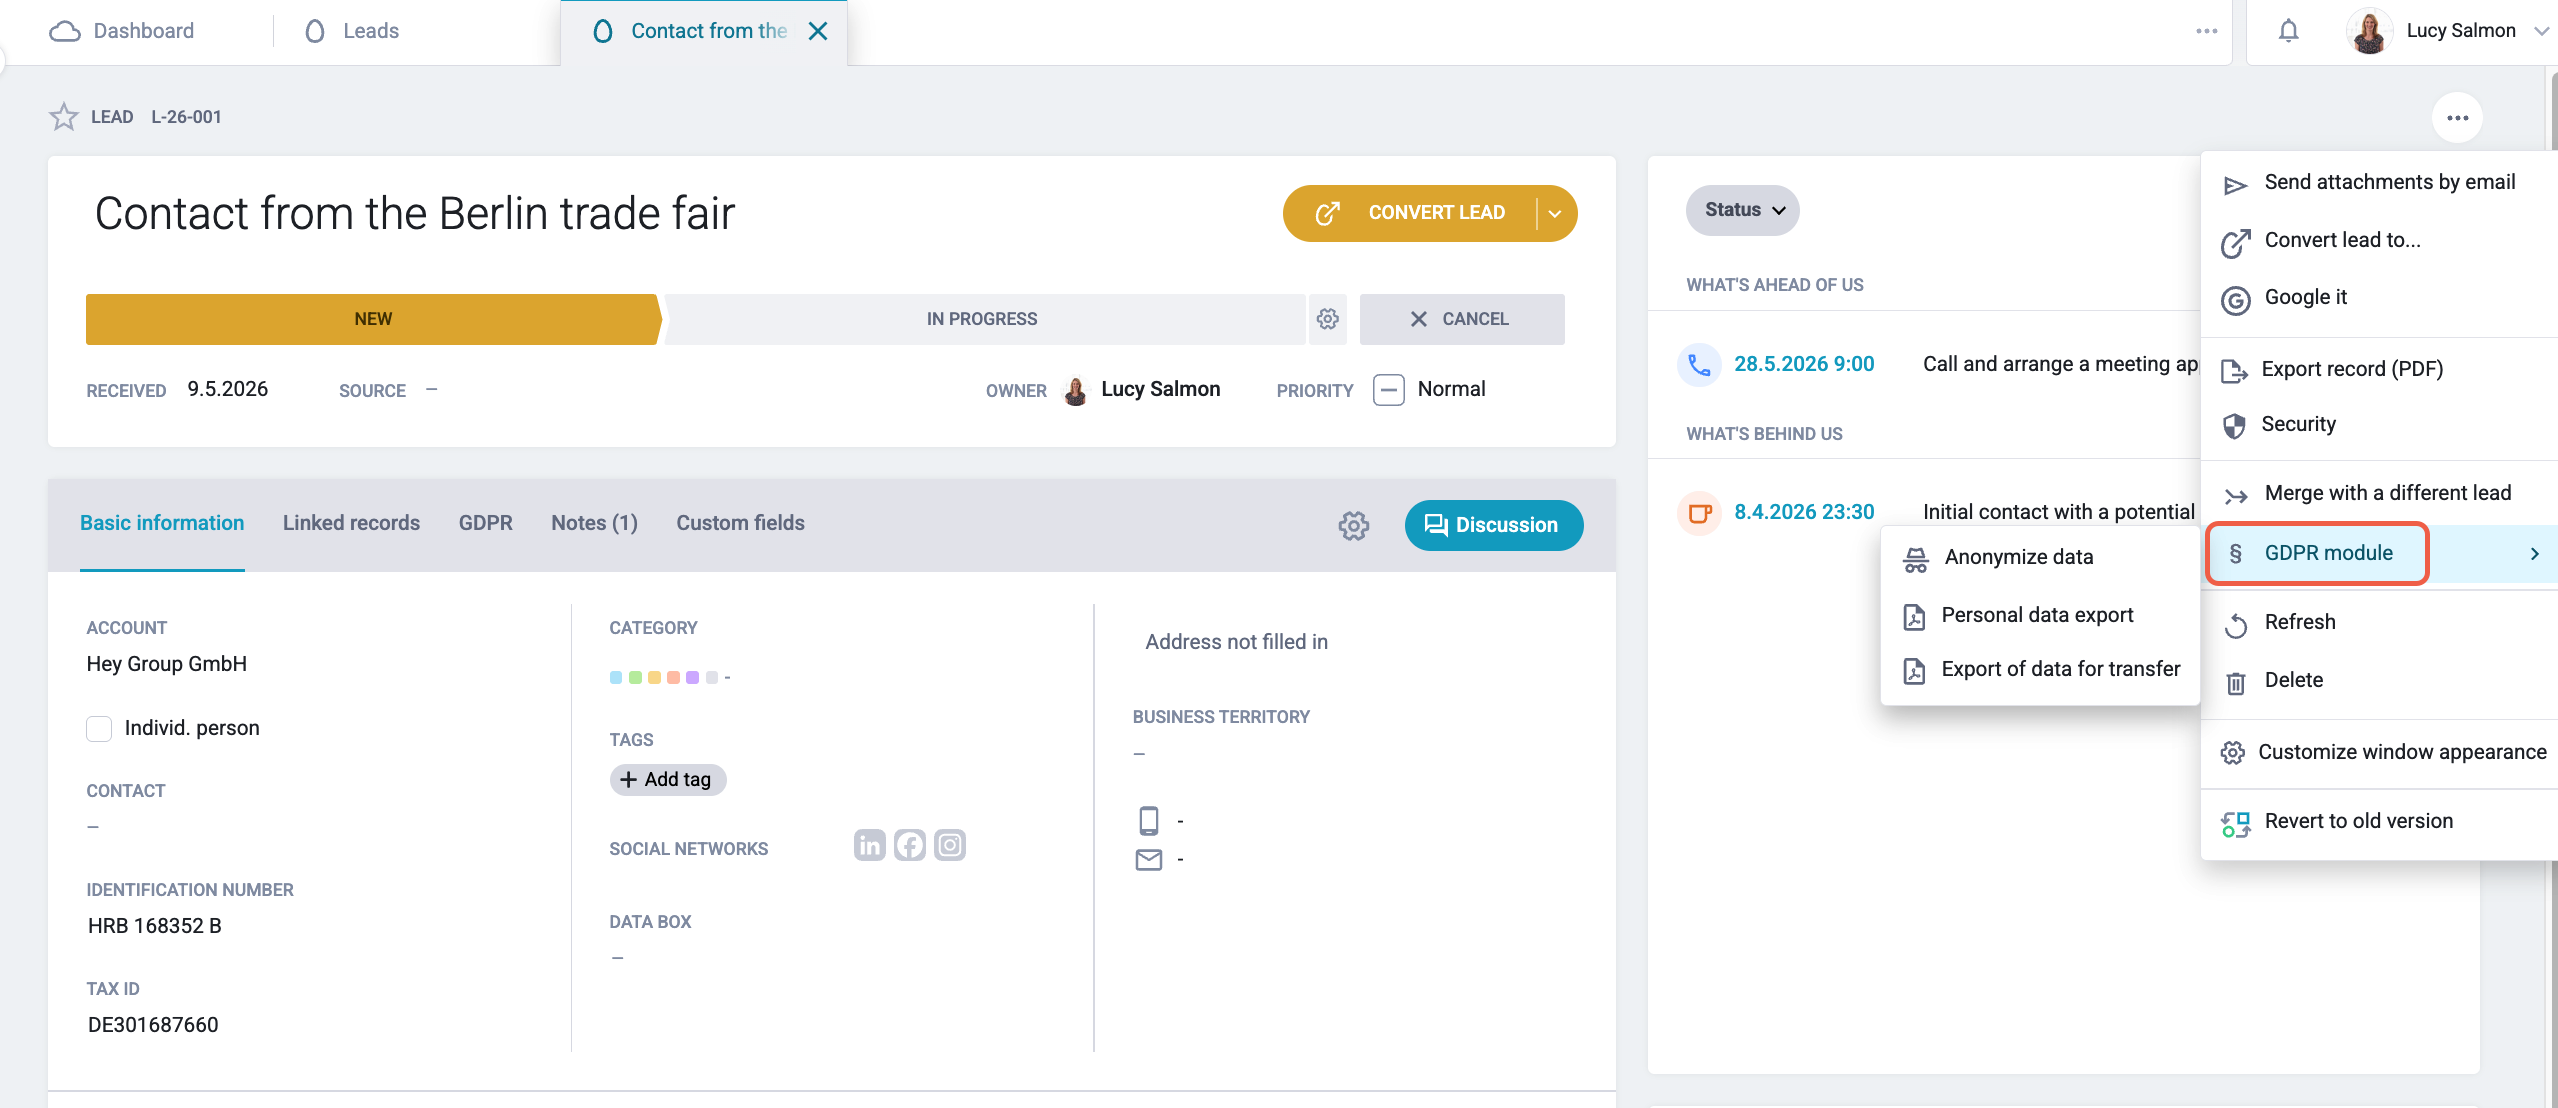This screenshot has width=2558, height=1108.
Task: Open the Notes (1) tab
Action: tap(594, 523)
